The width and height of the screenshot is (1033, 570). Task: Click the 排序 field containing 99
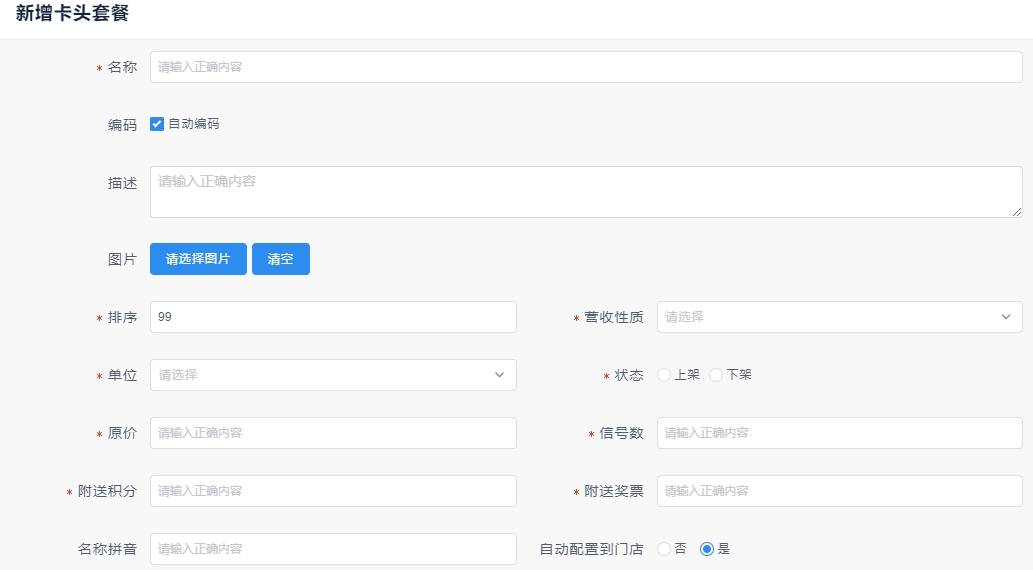click(x=333, y=317)
